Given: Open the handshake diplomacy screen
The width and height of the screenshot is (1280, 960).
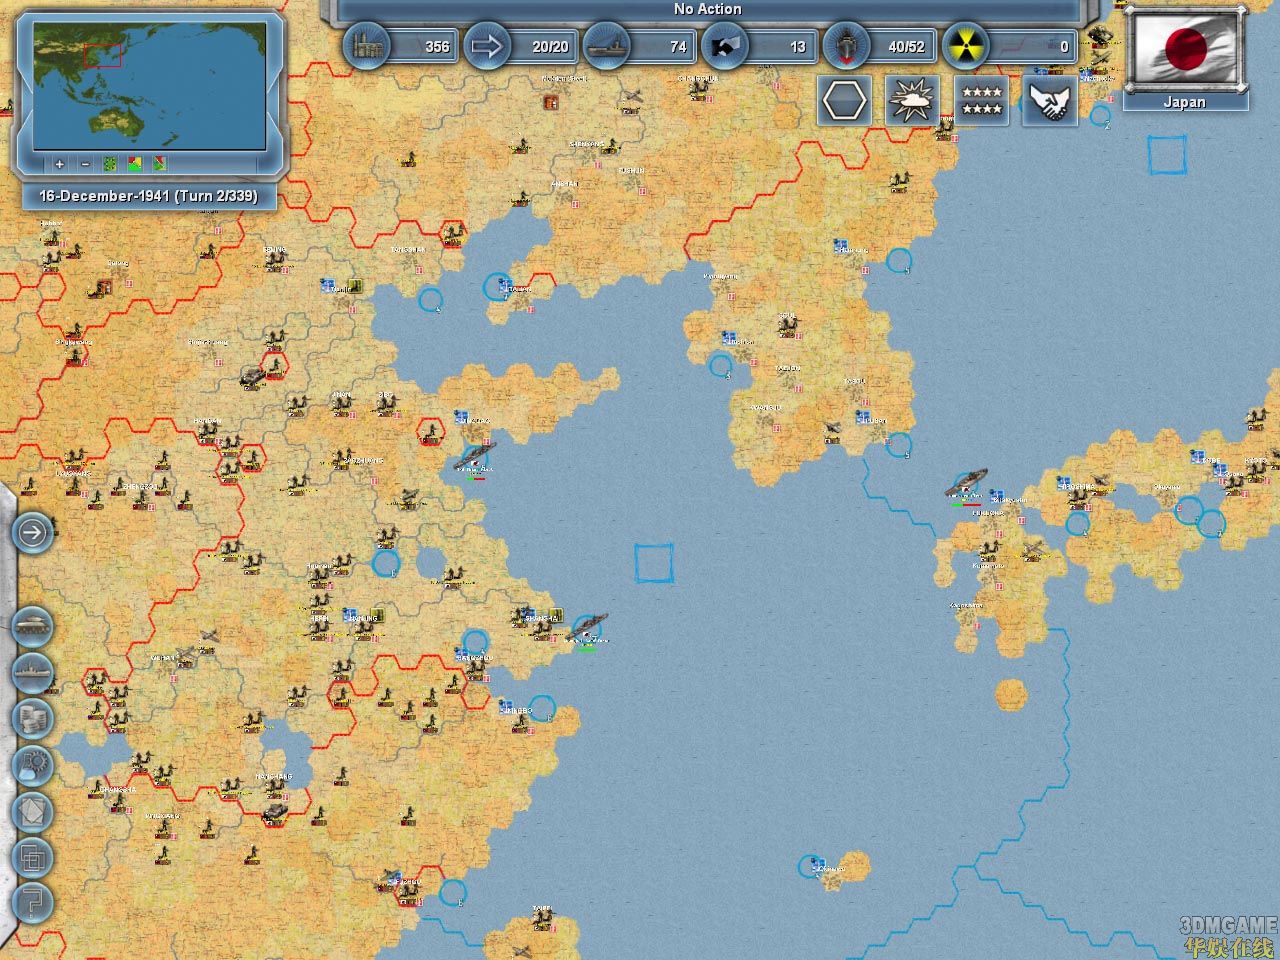Looking at the screenshot, I should tap(1048, 101).
